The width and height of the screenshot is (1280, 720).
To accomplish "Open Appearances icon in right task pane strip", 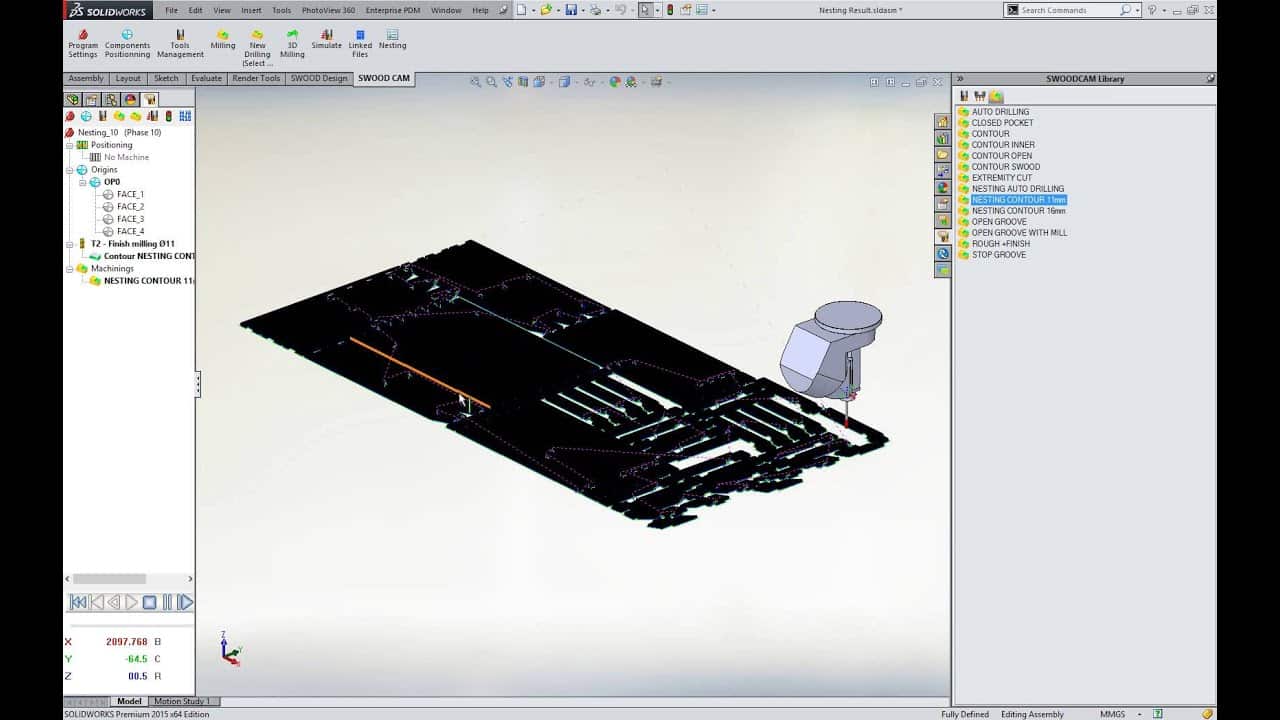I will coord(942,187).
